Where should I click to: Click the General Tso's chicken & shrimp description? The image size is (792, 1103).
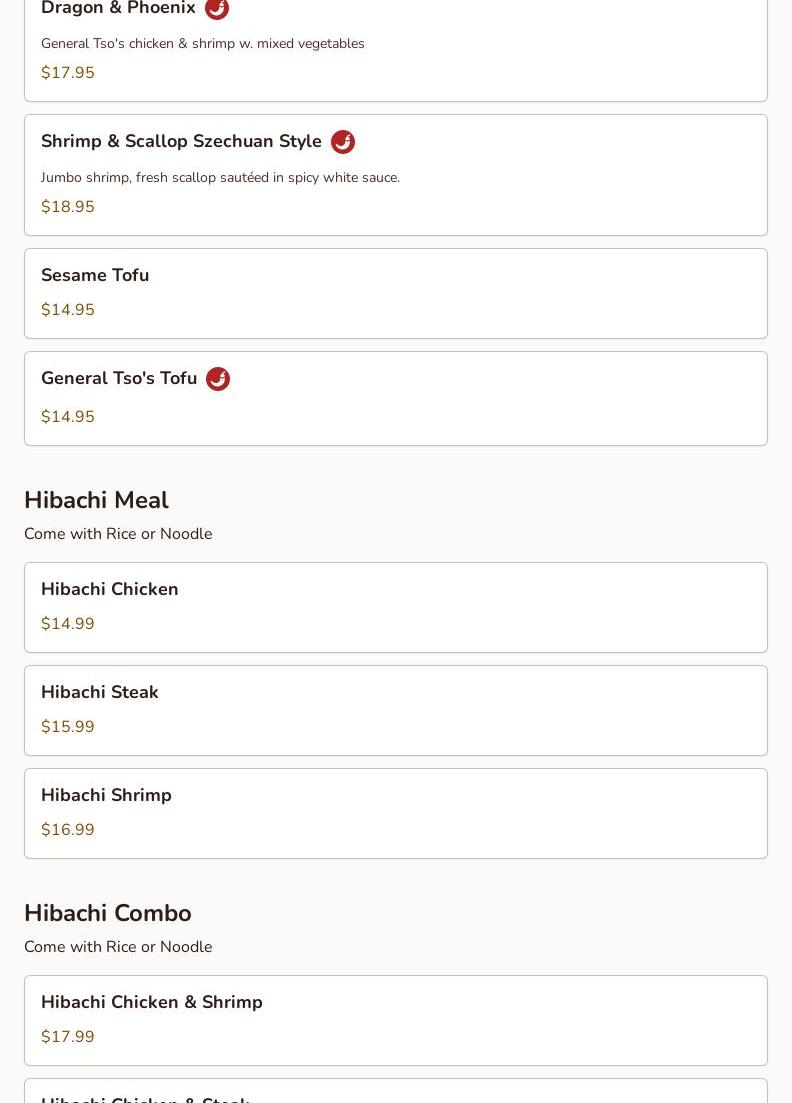coord(203,44)
